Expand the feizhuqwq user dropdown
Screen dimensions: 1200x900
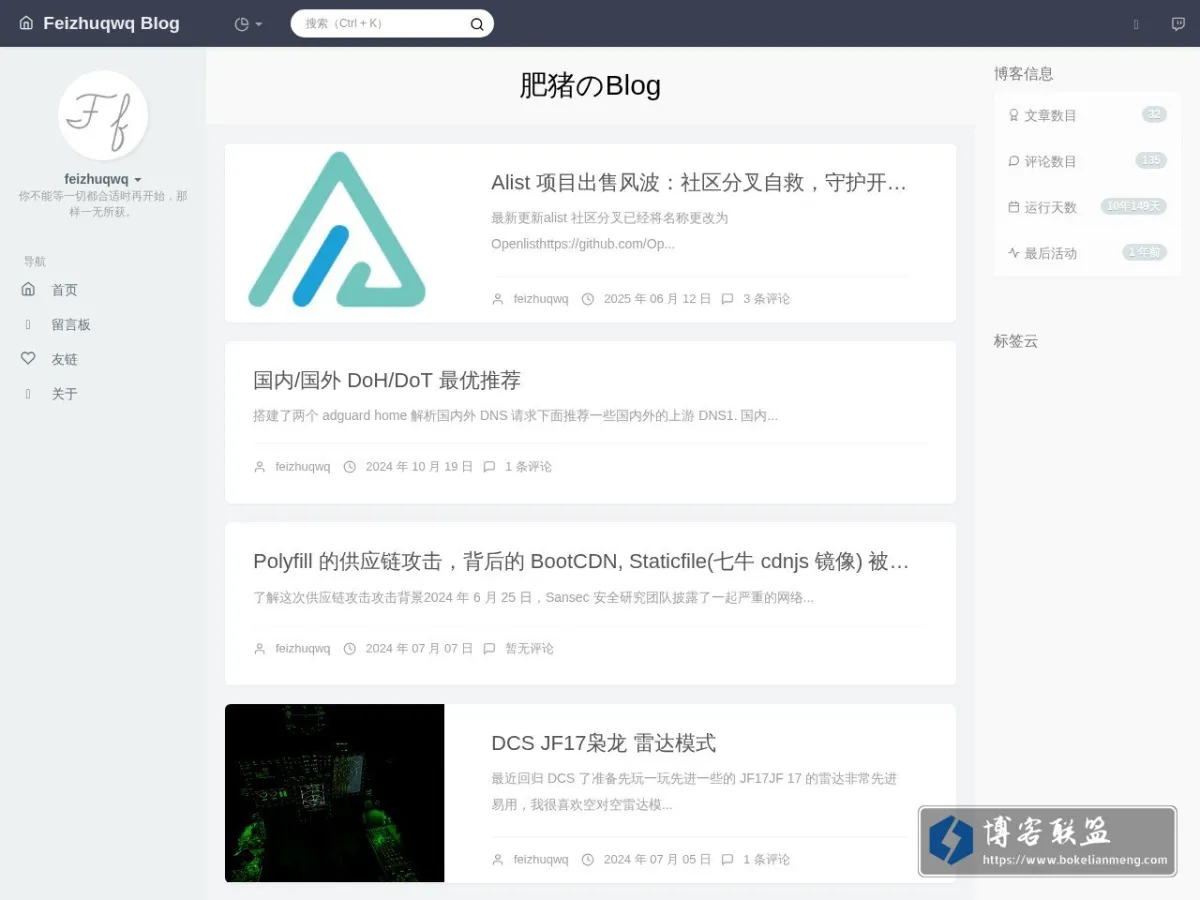103,180
